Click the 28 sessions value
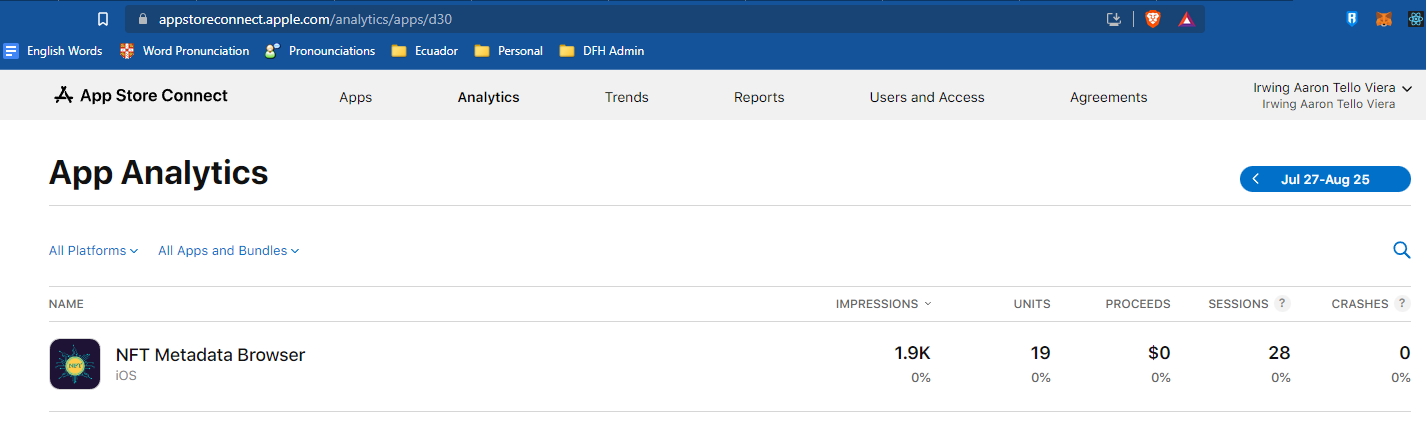 coord(1279,353)
